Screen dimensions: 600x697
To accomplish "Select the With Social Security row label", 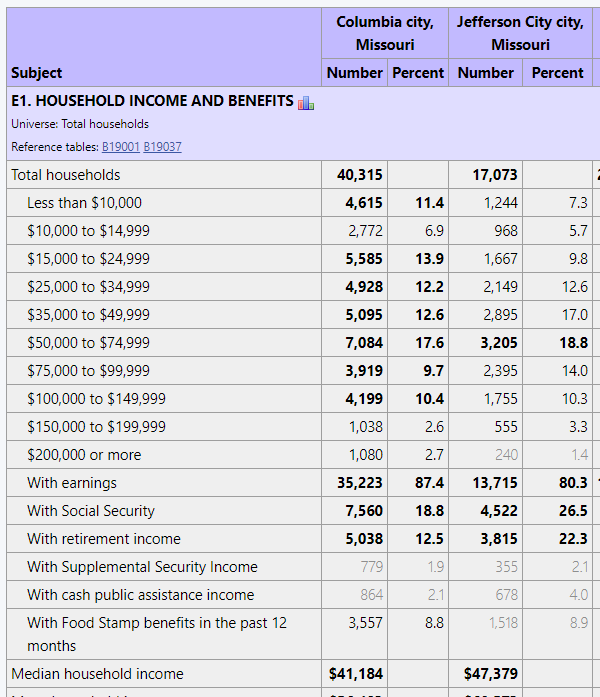I will pyautogui.click(x=91, y=511).
